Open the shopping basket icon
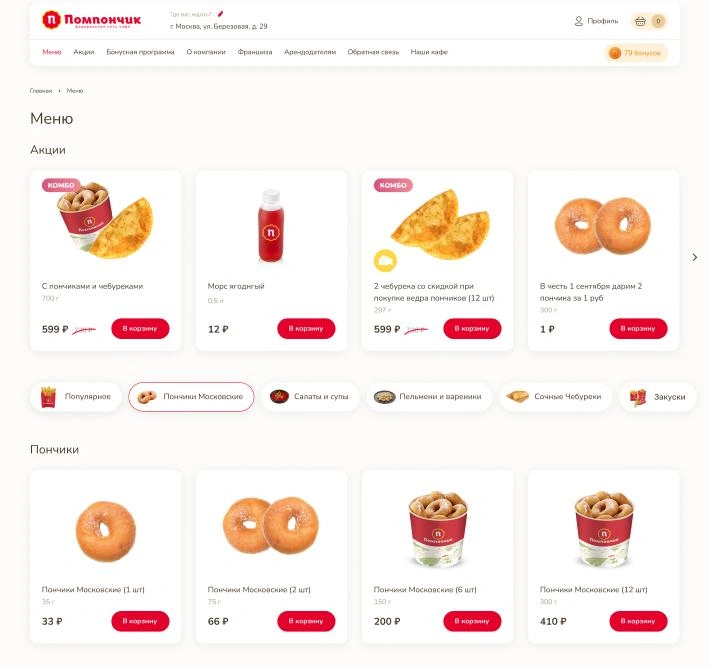Image resolution: width=710 pixels, height=668 pixels. [640, 21]
